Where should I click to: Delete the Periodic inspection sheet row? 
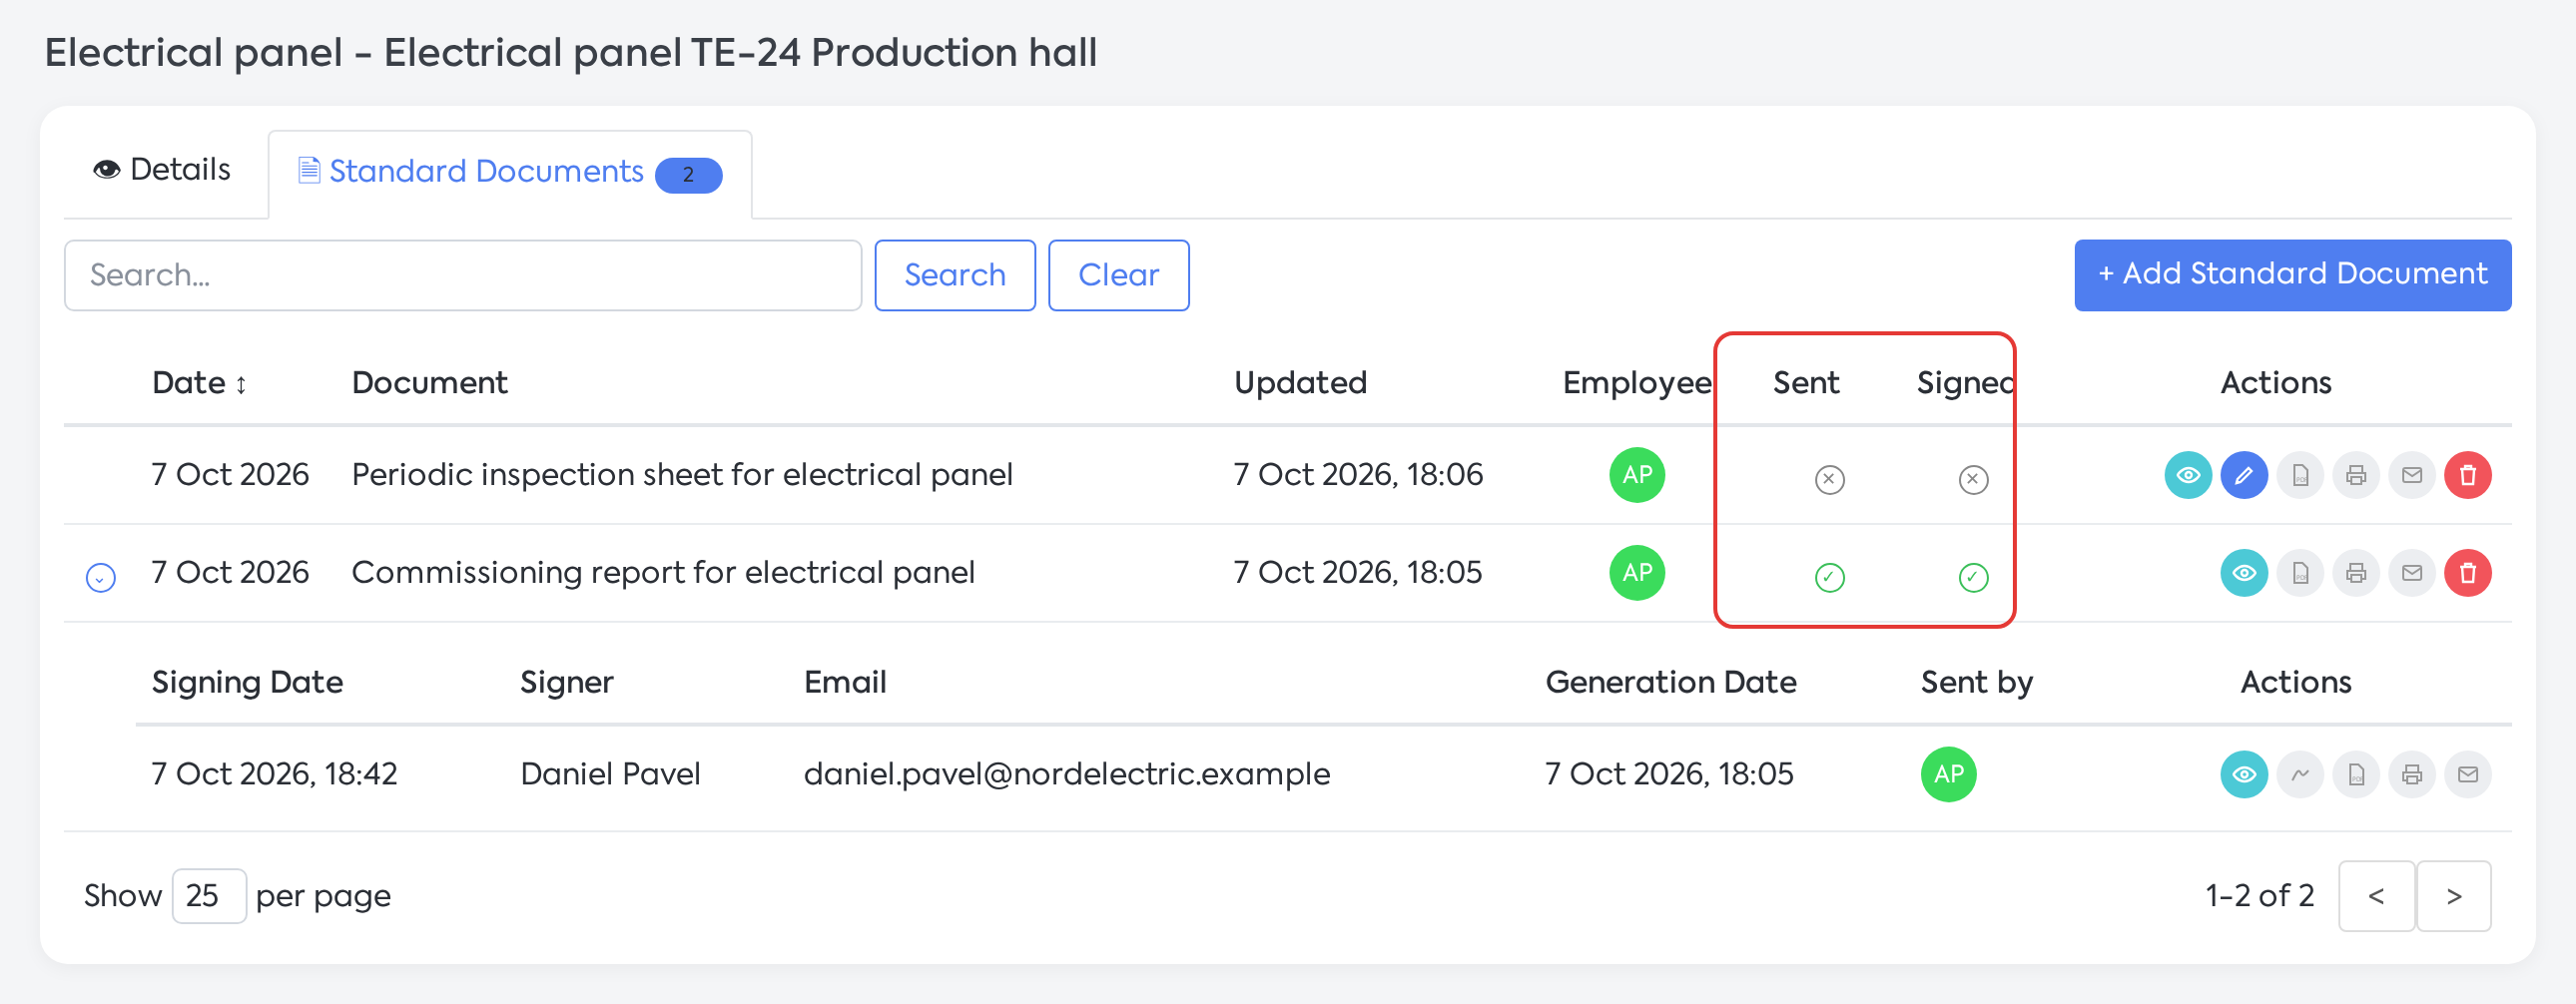[x=2468, y=475]
